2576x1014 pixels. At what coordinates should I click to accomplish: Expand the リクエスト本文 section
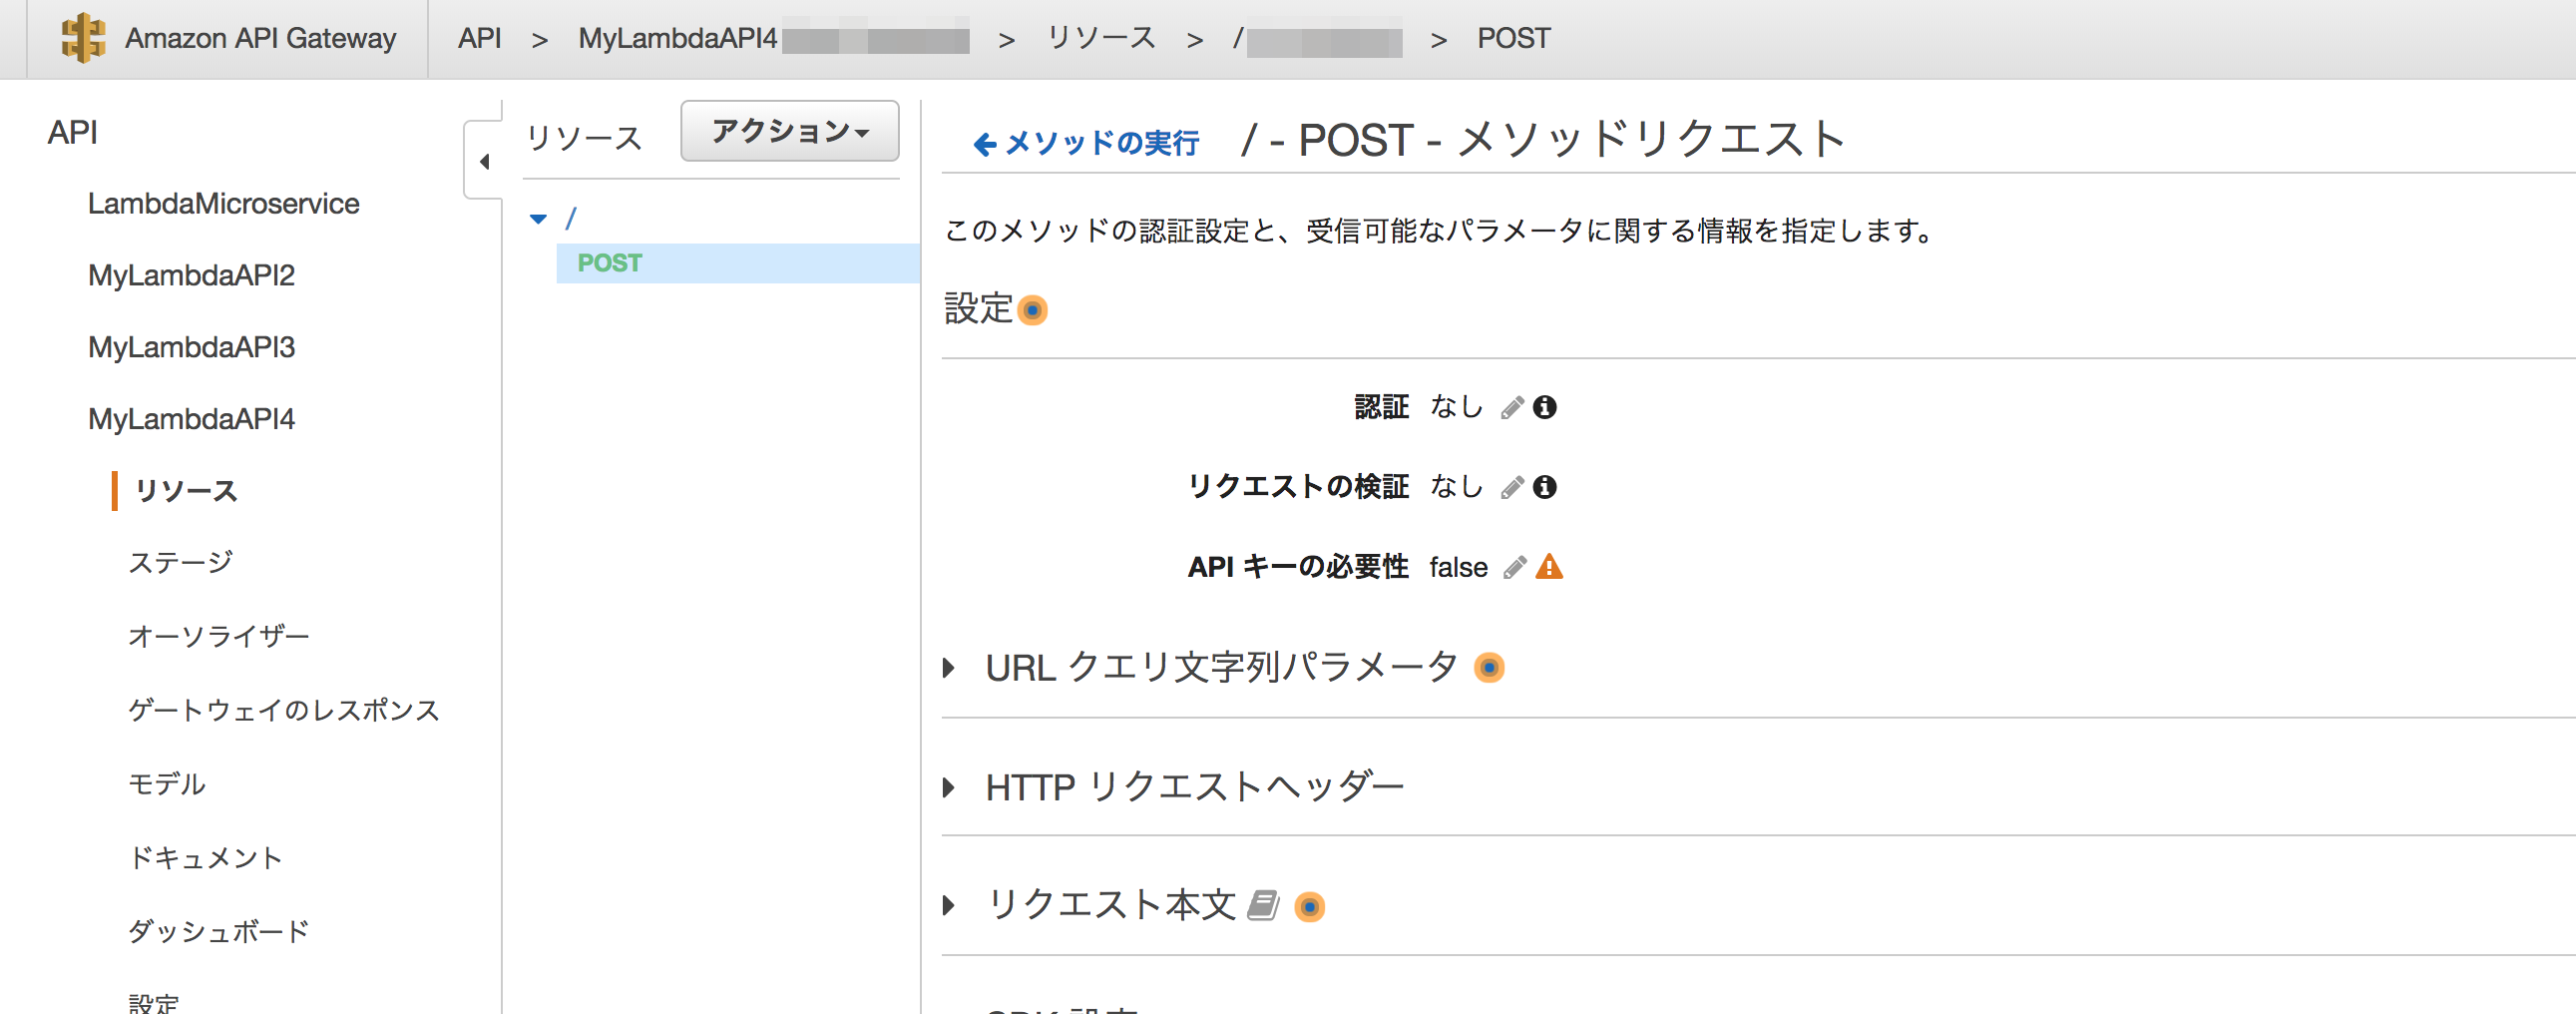tap(948, 905)
